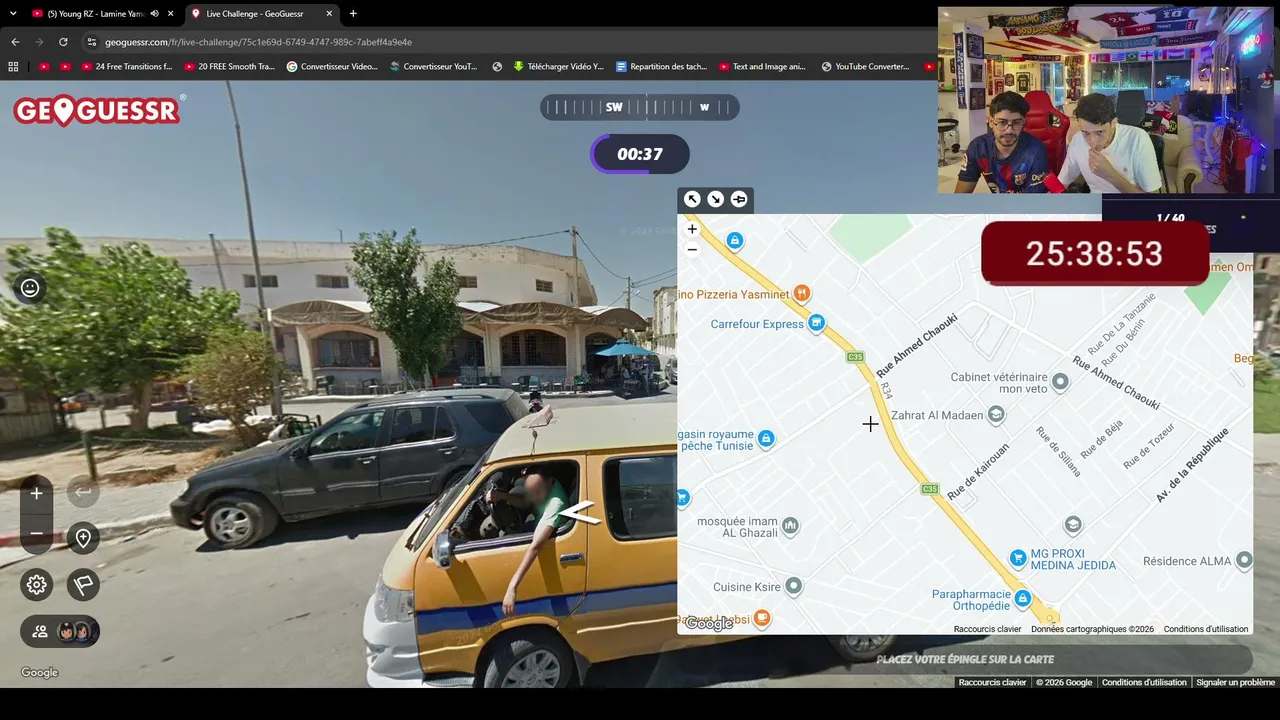Close the Live Challenge GeoGuessr tab
Screen dimensions: 1280x720
pos(329,14)
